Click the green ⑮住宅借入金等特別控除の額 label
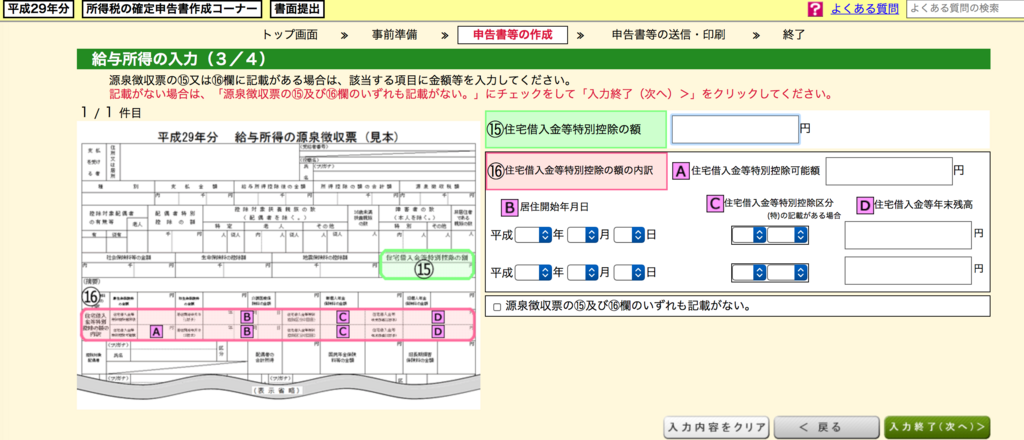The height and width of the screenshot is (440, 1024). click(575, 129)
